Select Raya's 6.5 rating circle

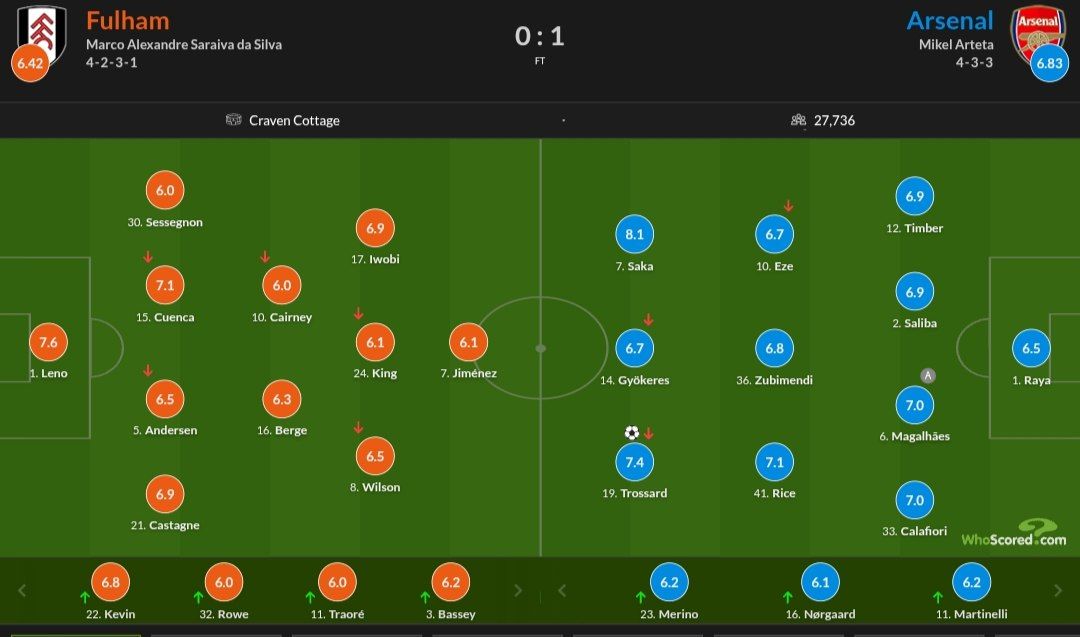pyautogui.click(x=1032, y=349)
